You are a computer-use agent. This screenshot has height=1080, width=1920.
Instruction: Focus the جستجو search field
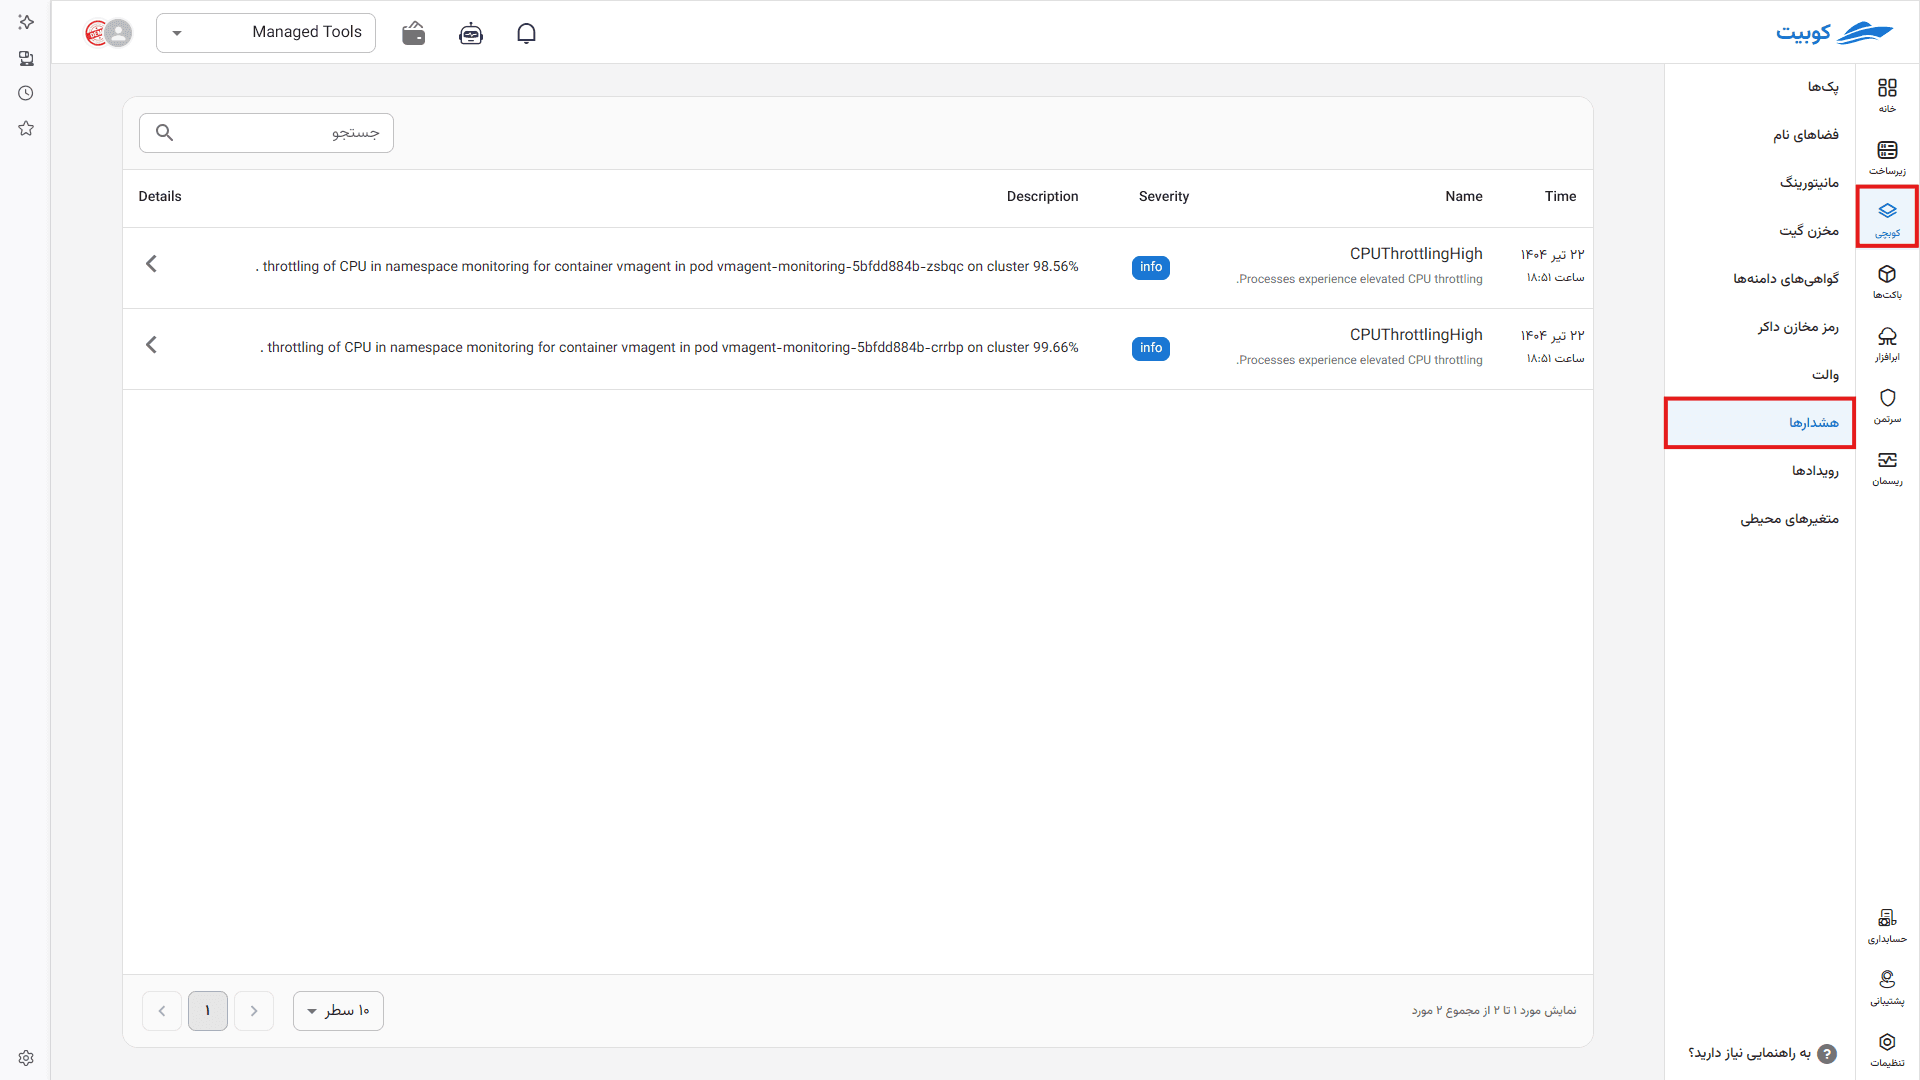(266, 133)
